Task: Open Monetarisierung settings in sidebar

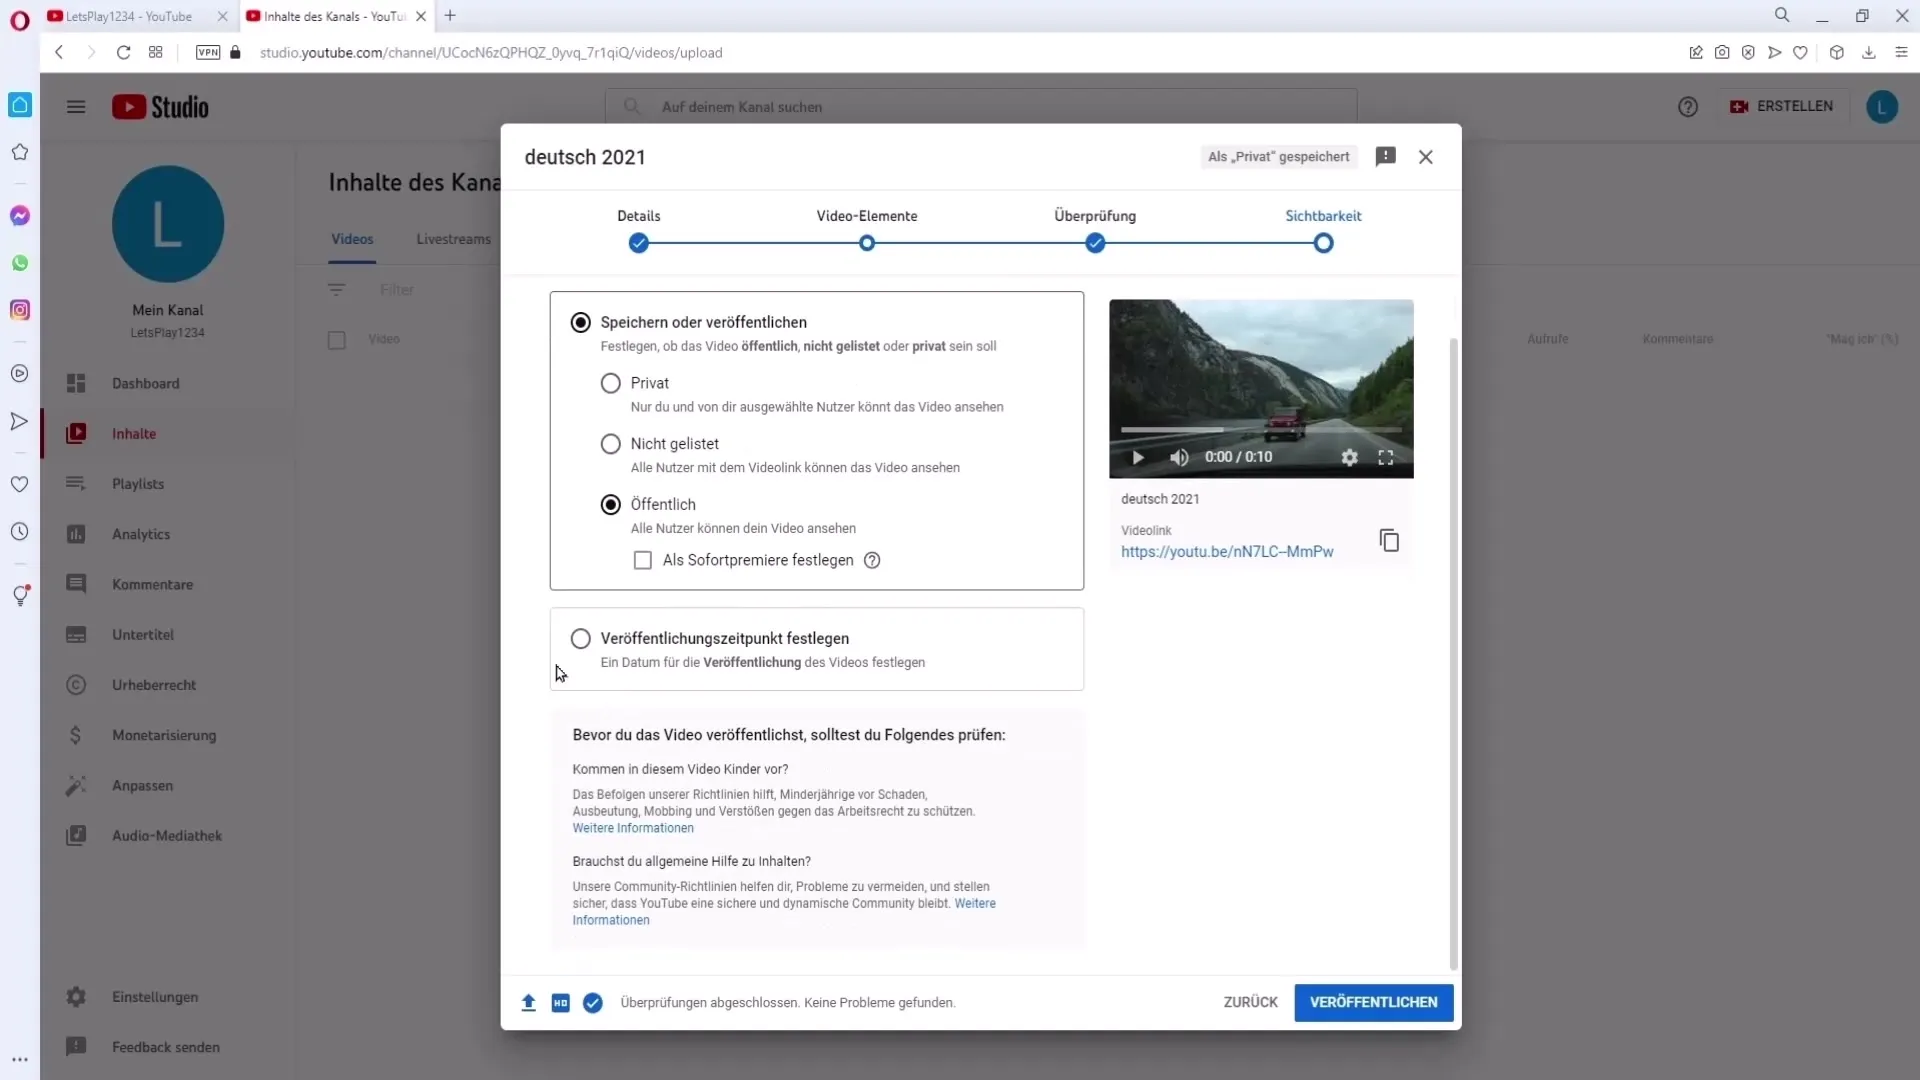Action: coord(165,736)
